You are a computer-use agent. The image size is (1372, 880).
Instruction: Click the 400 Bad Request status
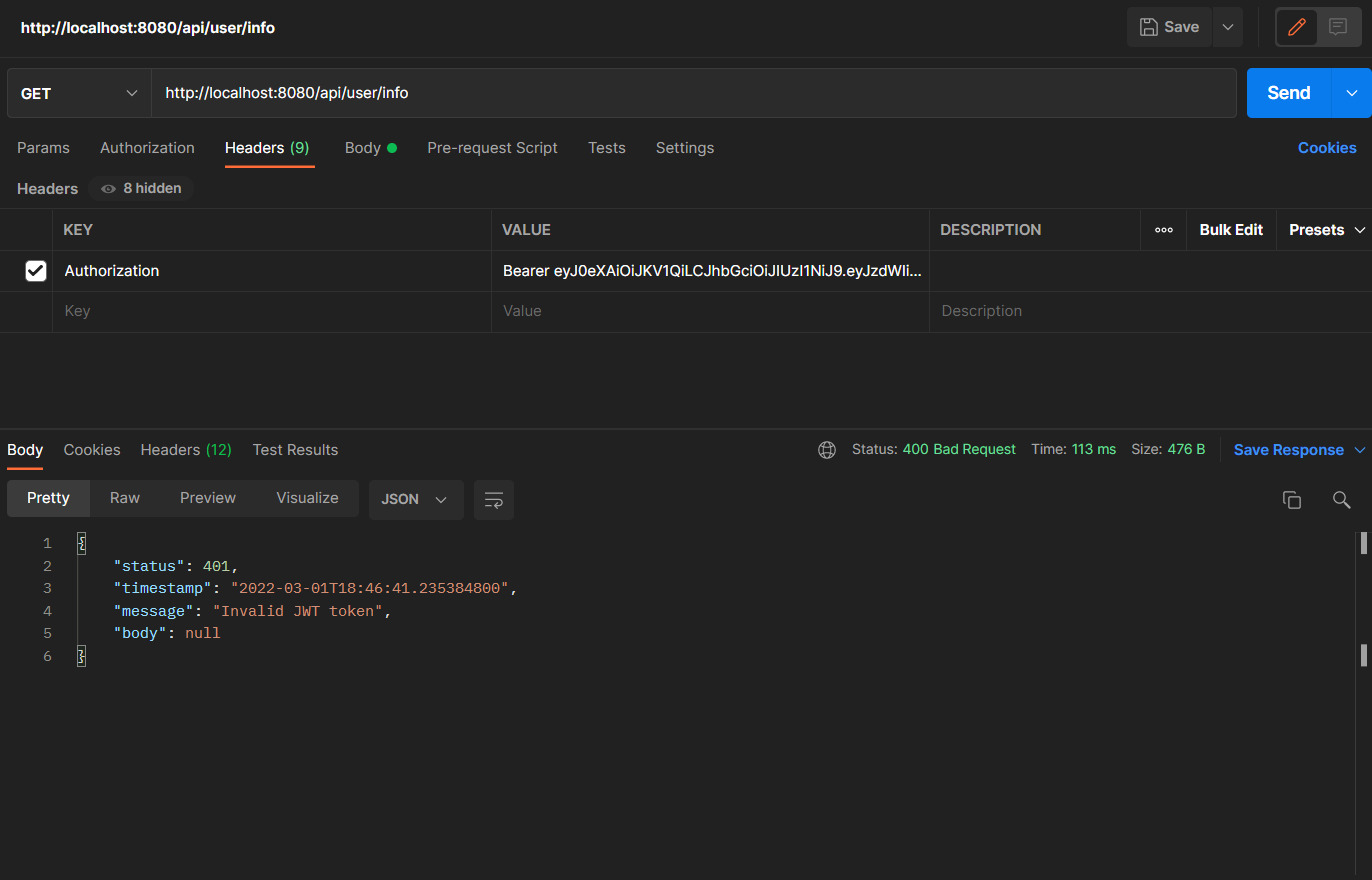click(959, 450)
